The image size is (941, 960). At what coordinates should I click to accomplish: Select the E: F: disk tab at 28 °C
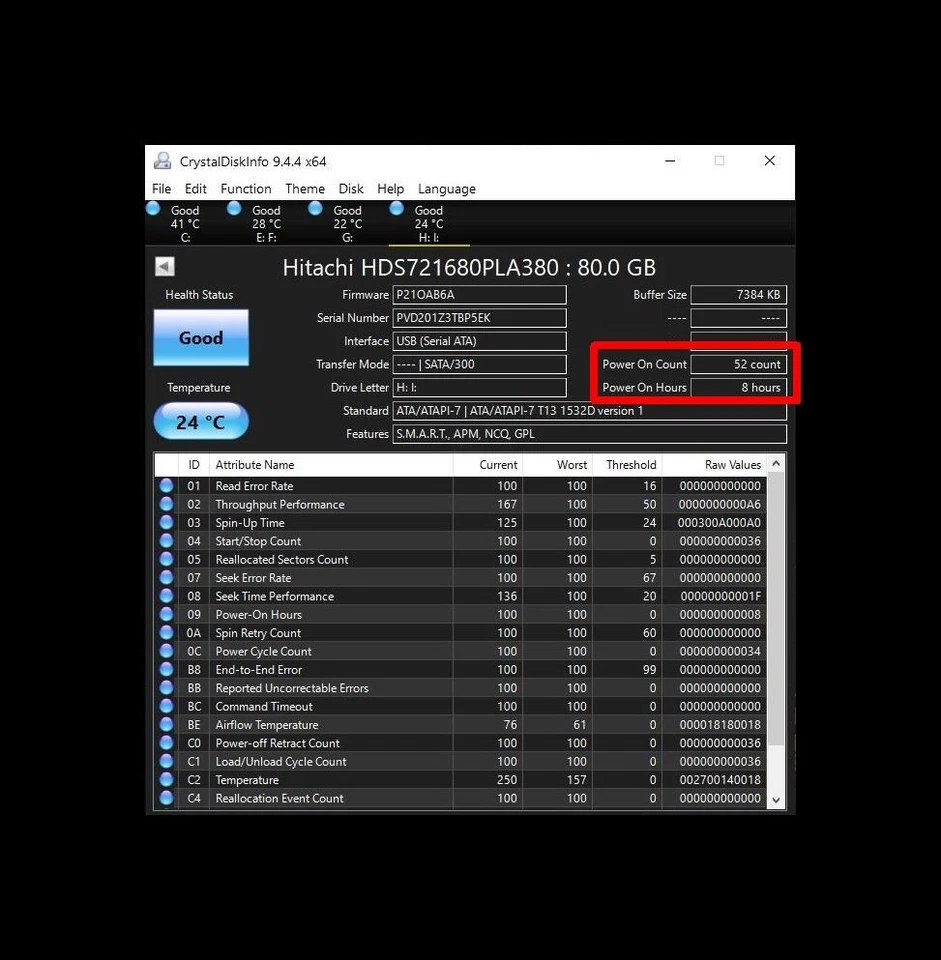point(266,223)
